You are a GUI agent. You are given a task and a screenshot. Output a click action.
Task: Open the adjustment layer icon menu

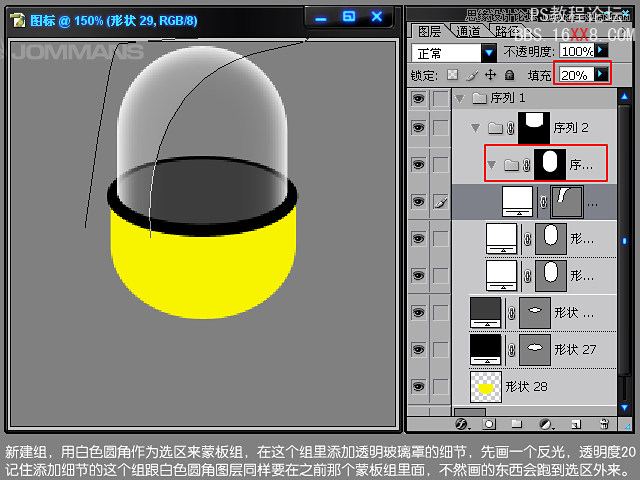(x=546, y=423)
